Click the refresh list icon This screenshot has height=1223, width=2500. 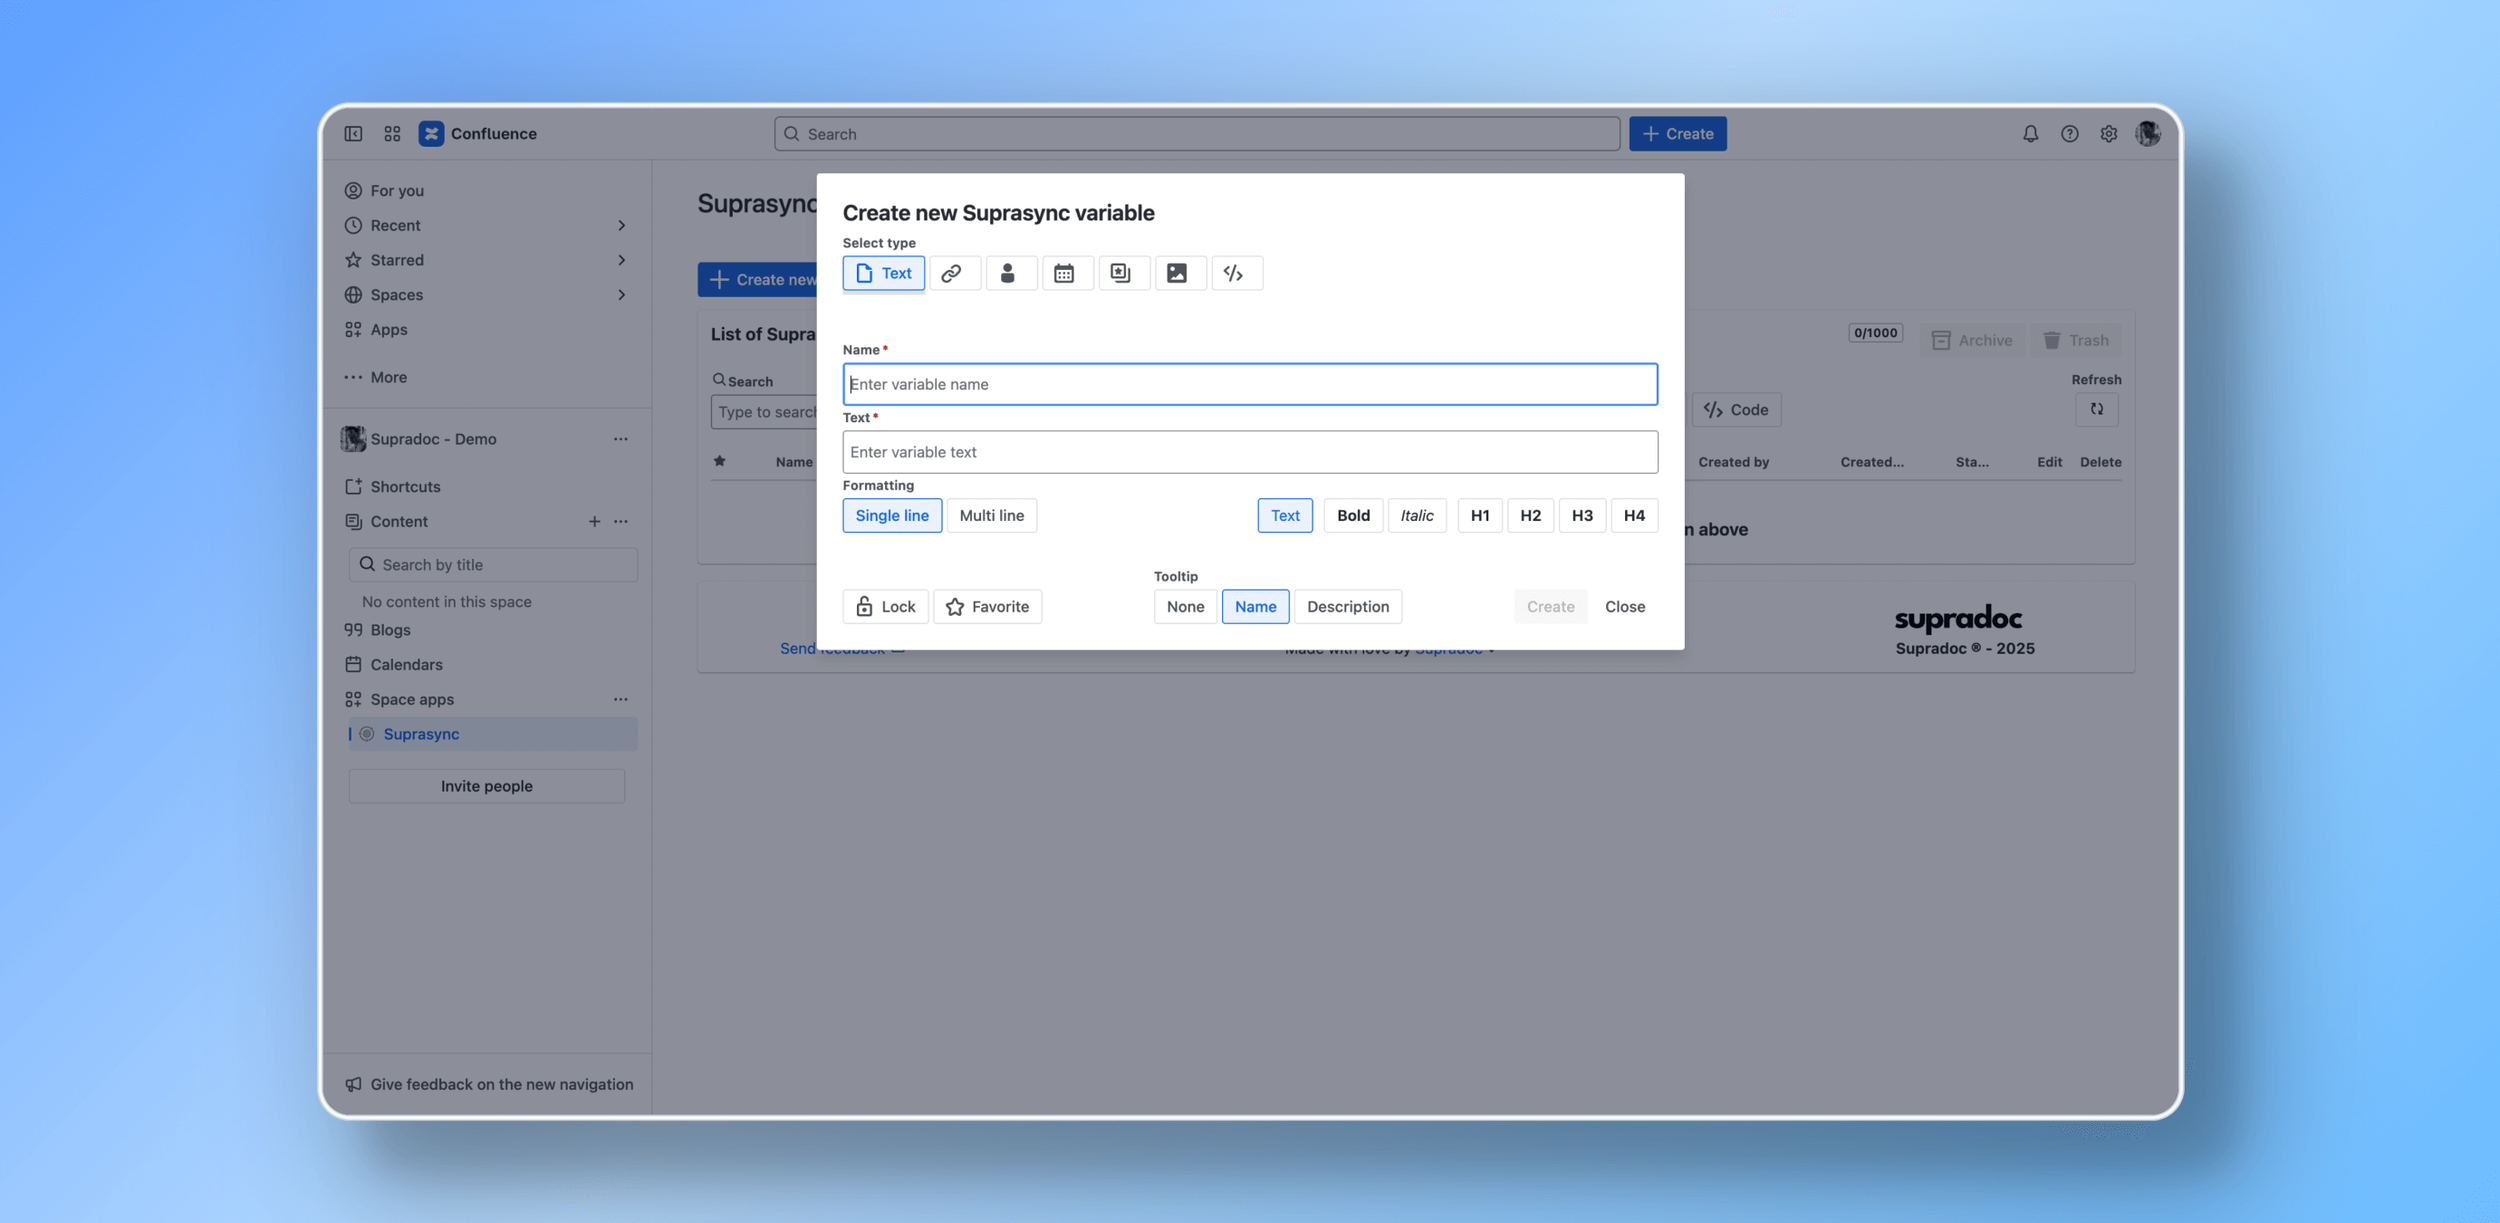pyautogui.click(x=2096, y=409)
